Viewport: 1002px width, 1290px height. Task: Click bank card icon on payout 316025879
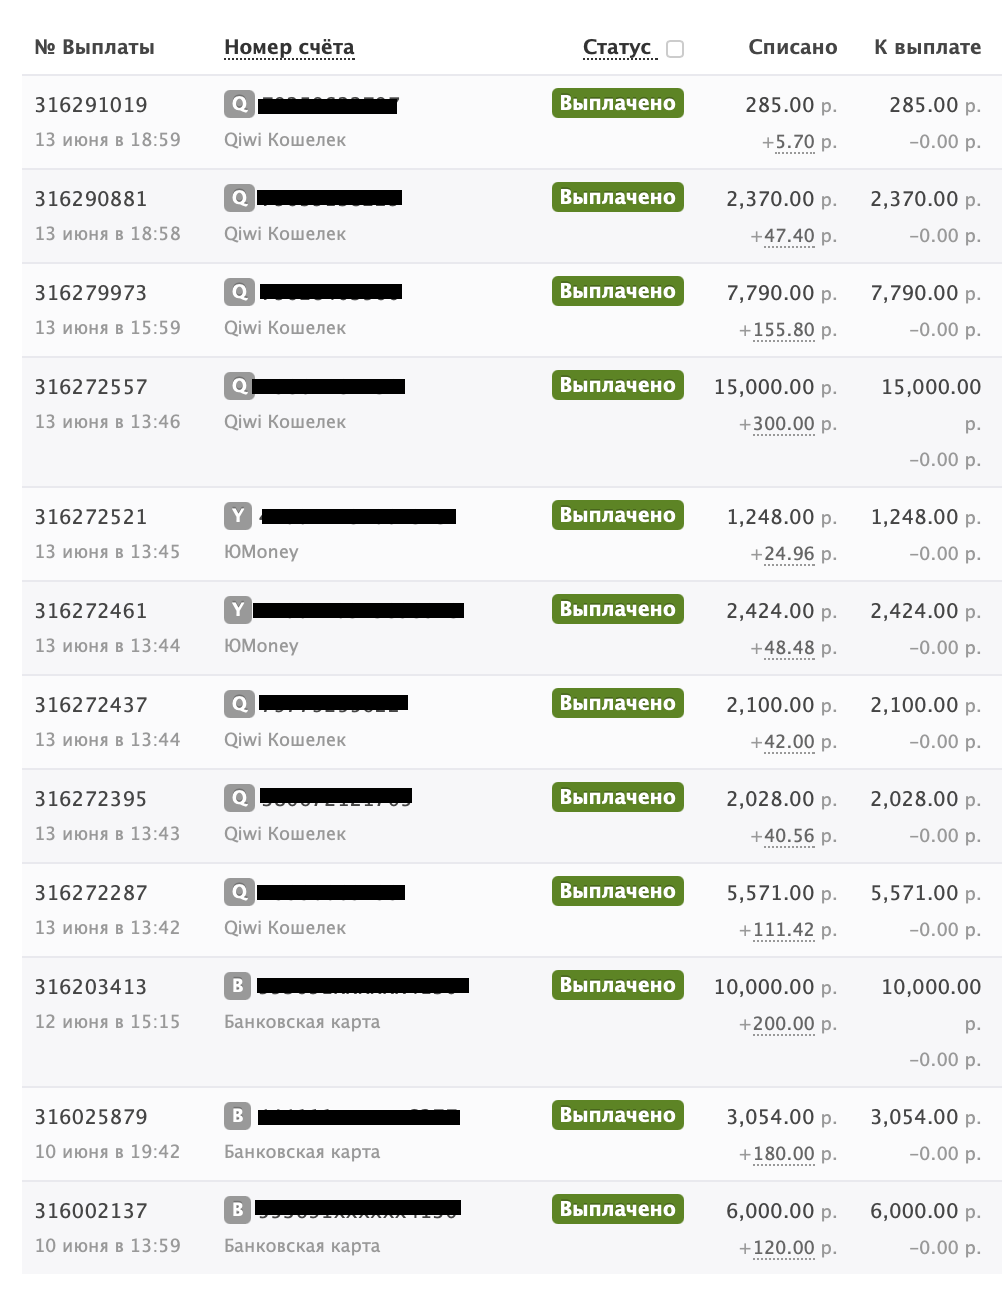point(237,1116)
